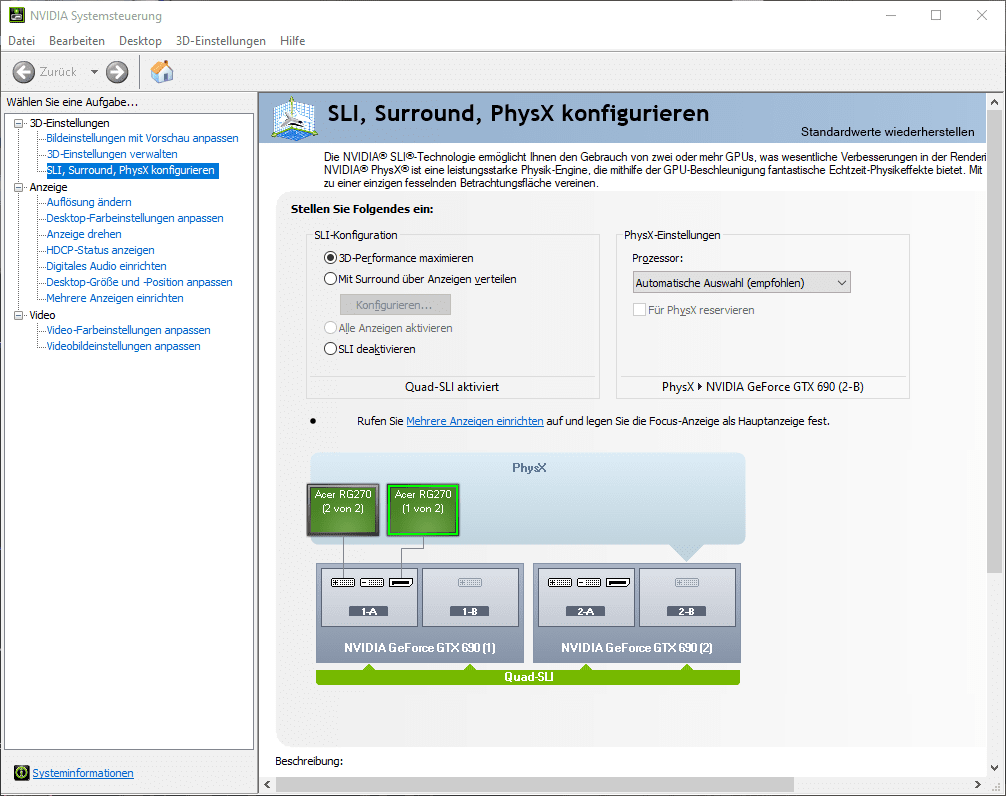
Task: Click the horizontal scrollbar right arrow
Action: 978,784
